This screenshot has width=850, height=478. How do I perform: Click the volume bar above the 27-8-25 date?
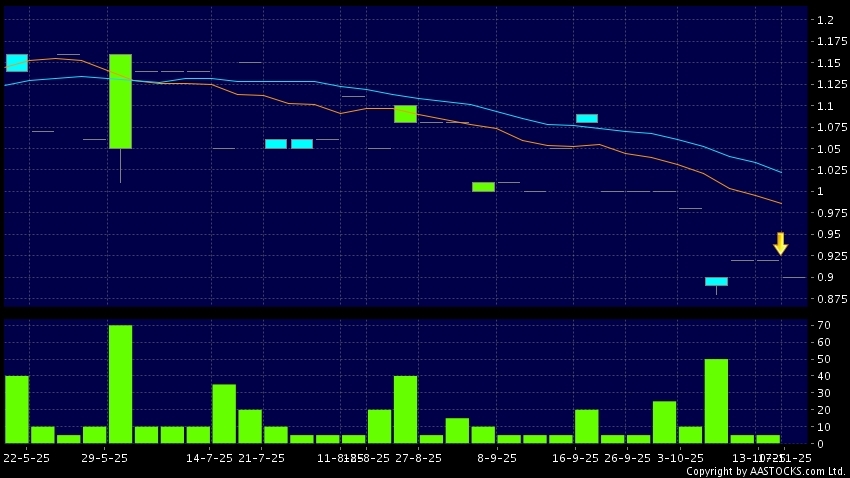tap(405, 409)
